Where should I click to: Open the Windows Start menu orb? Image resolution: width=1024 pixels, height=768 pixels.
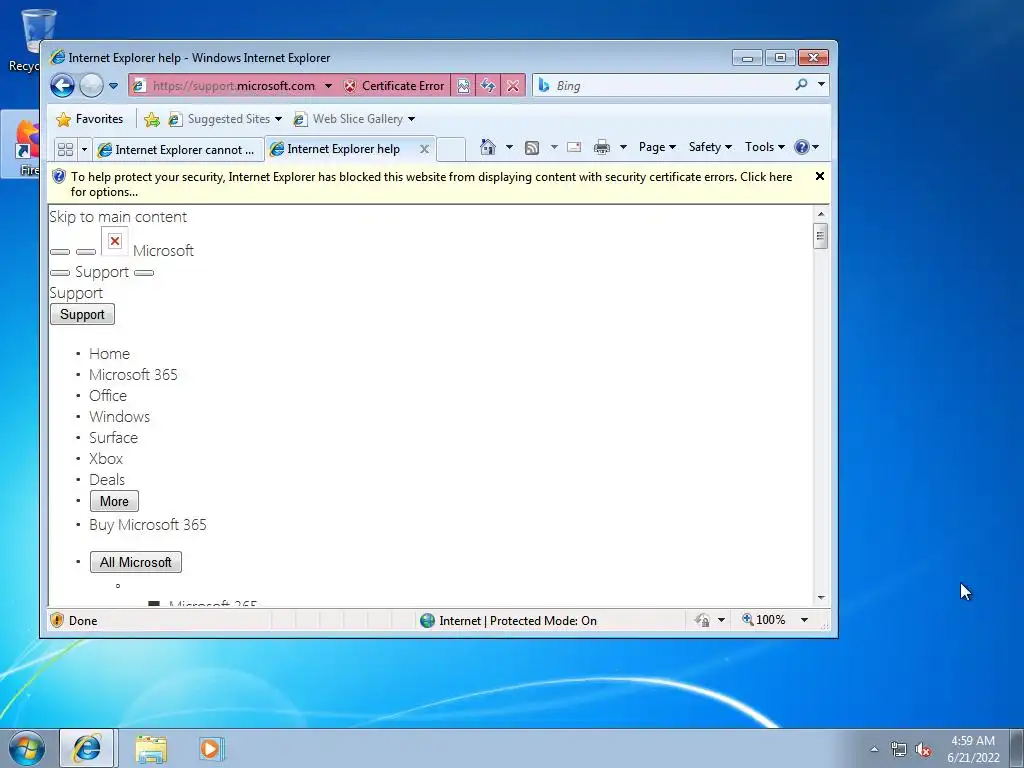click(x=27, y=748)
